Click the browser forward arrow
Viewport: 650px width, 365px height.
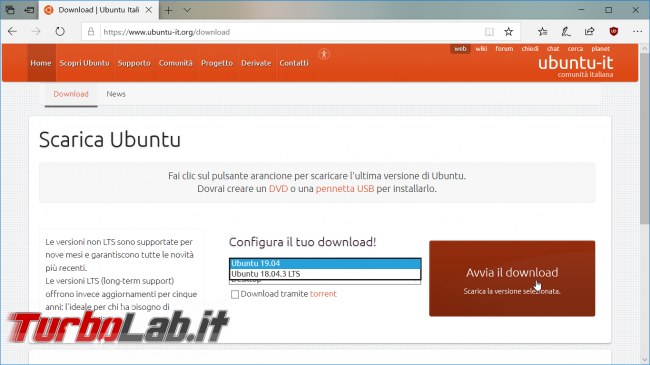[36, 32]
